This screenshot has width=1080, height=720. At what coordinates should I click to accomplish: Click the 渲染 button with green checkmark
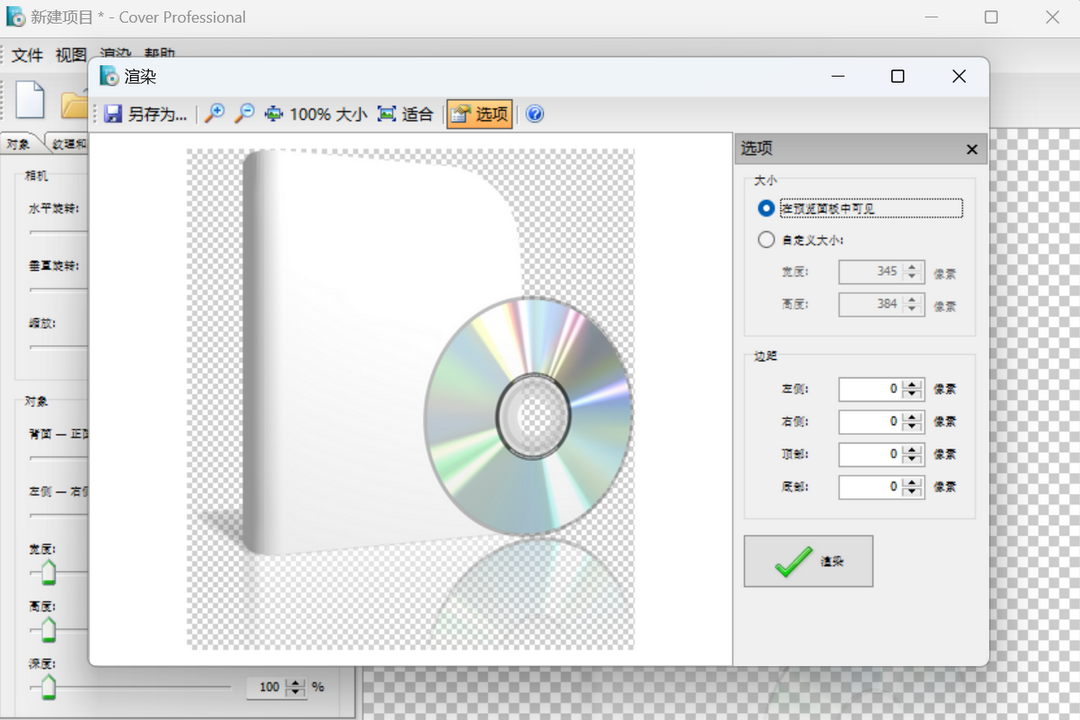pyautogui.click(x=808, y=561)
